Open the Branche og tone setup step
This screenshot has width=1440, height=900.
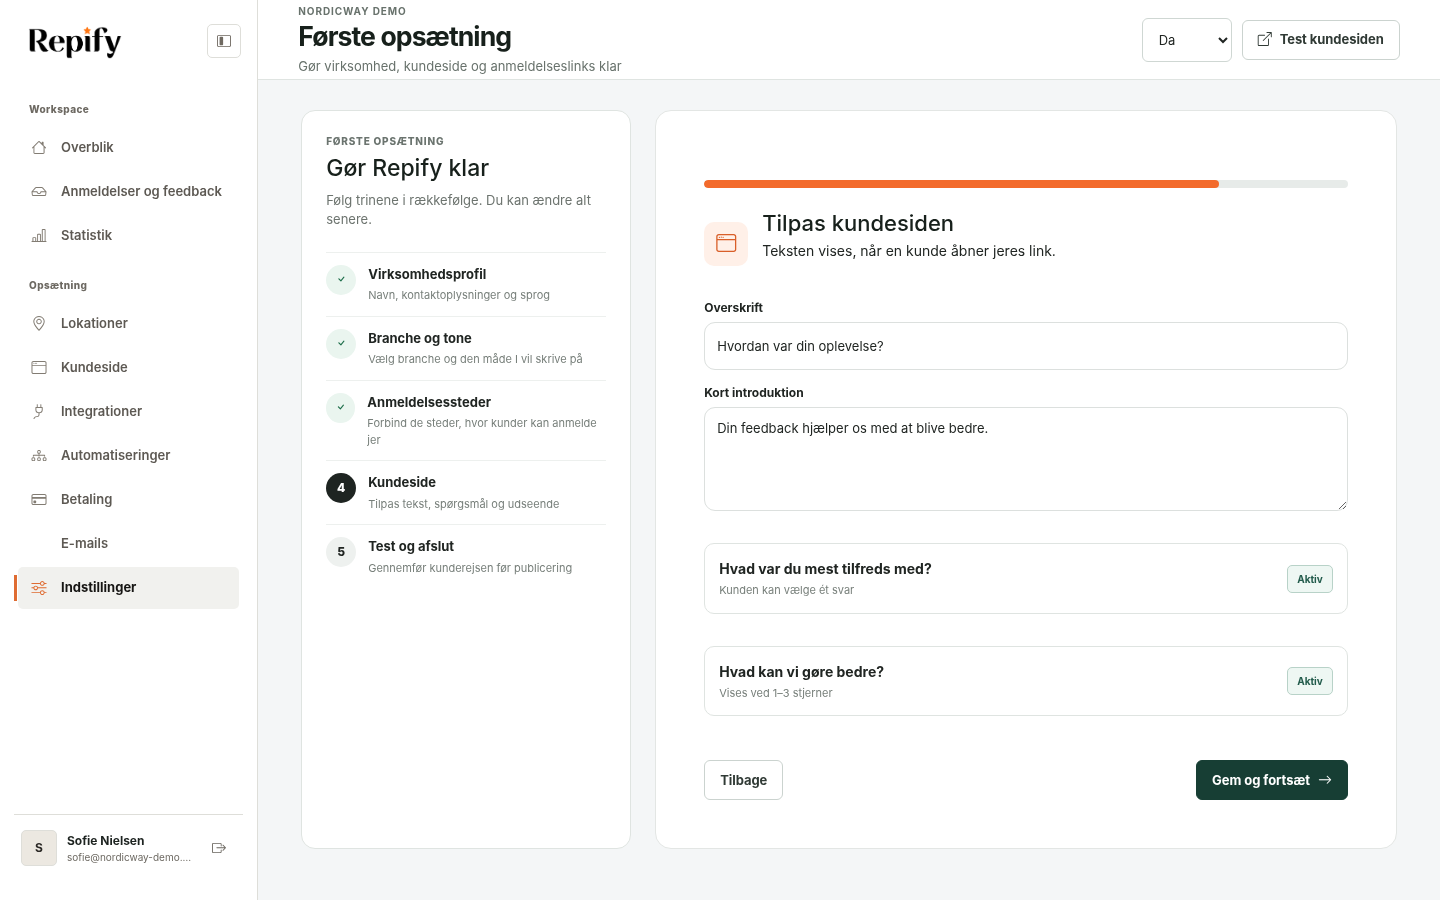(x=466, y=348)
